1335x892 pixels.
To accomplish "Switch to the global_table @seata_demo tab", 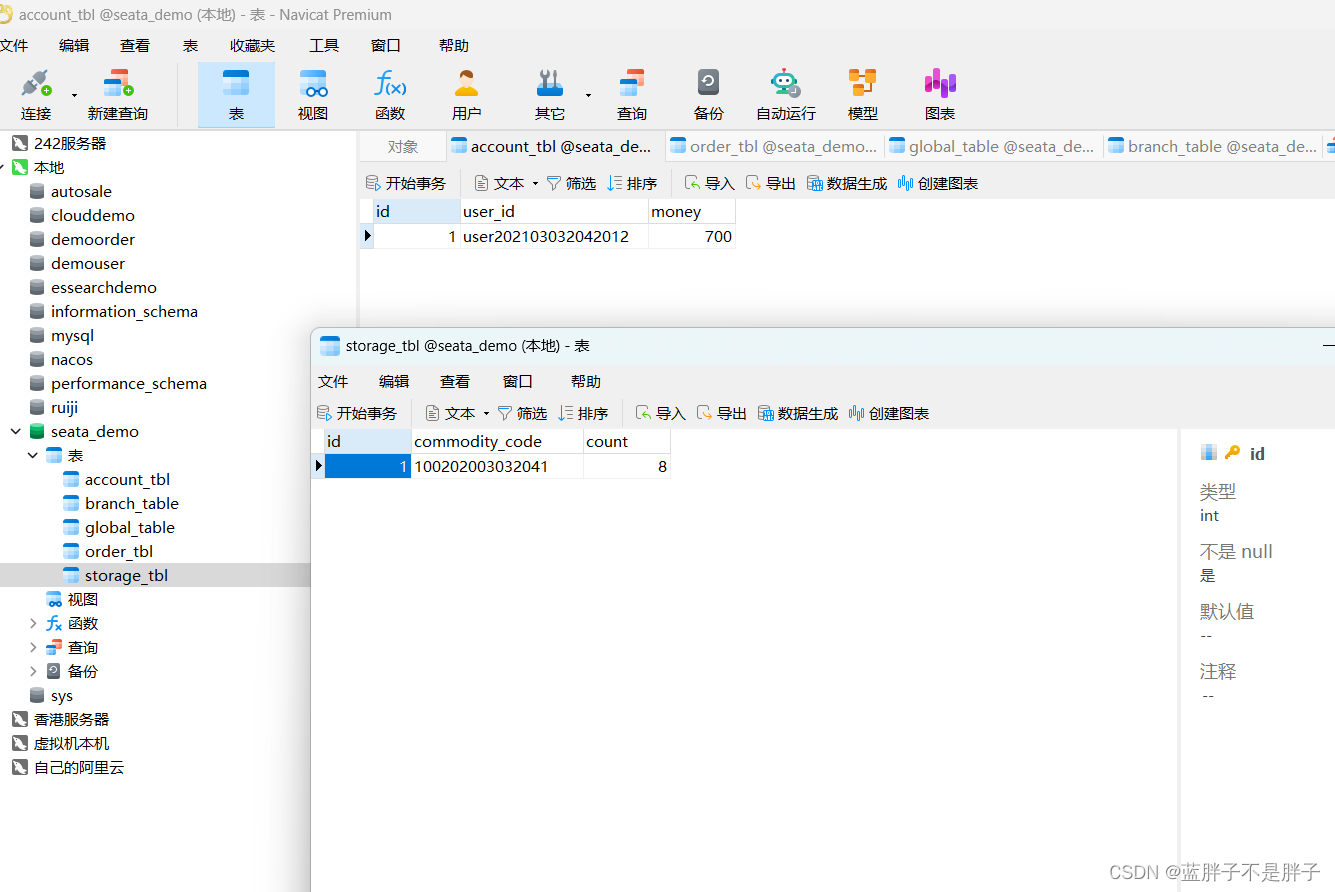I will (x=993, y=146).
